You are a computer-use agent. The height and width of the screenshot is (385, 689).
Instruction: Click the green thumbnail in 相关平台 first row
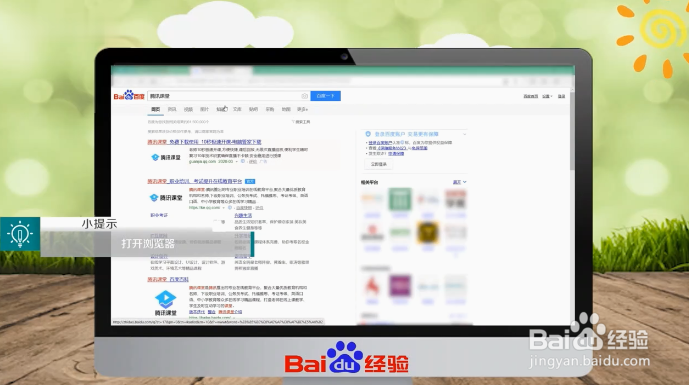400,199
